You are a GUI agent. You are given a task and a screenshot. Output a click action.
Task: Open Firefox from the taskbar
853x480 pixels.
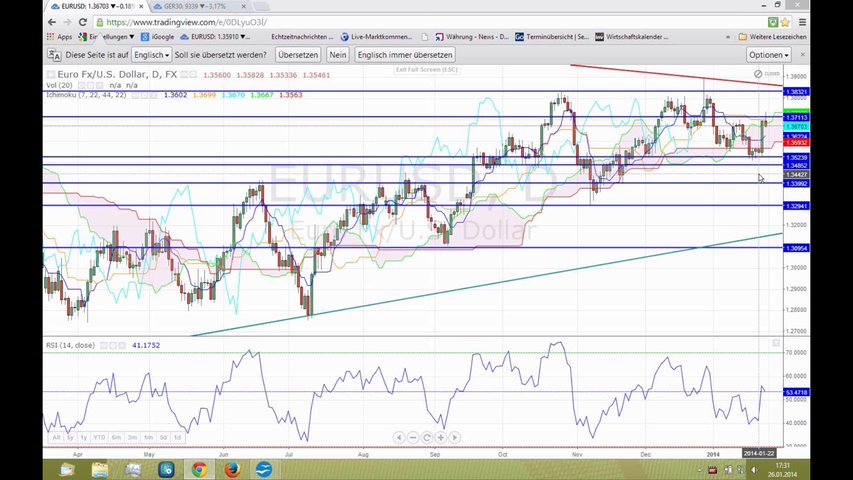click(232, 469)
